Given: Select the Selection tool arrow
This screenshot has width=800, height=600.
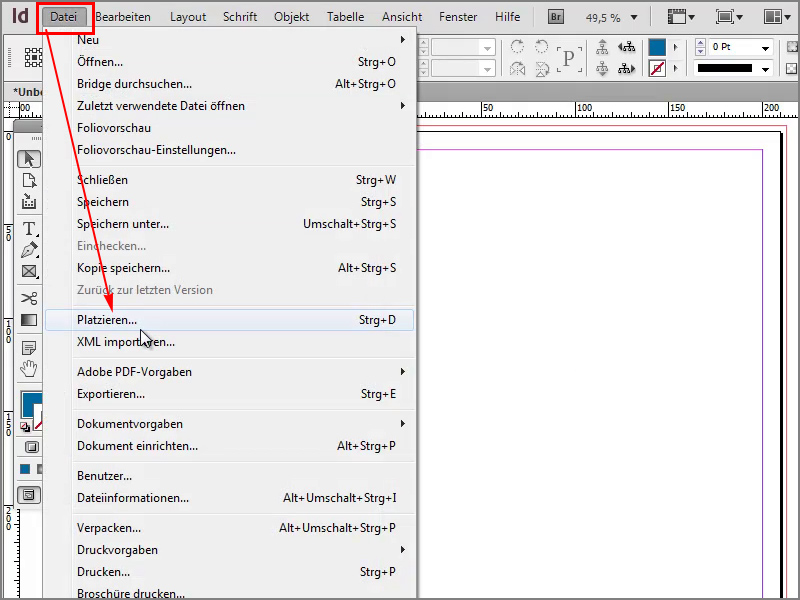Looking at the screenshot, I should click(x=28, y=159).
